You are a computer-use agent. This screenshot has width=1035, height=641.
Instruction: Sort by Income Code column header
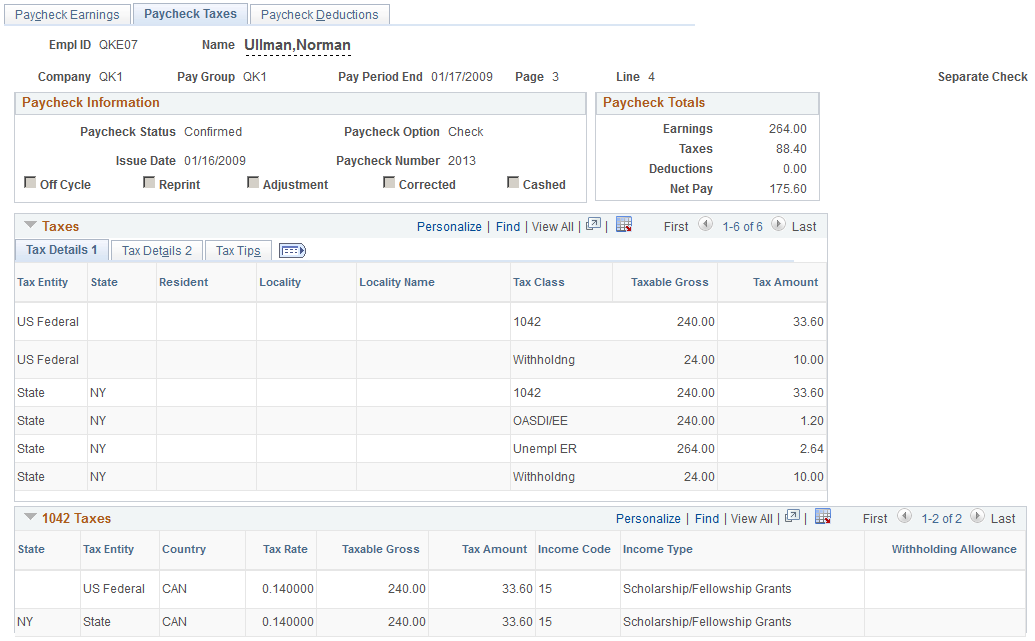pos(574,549)
